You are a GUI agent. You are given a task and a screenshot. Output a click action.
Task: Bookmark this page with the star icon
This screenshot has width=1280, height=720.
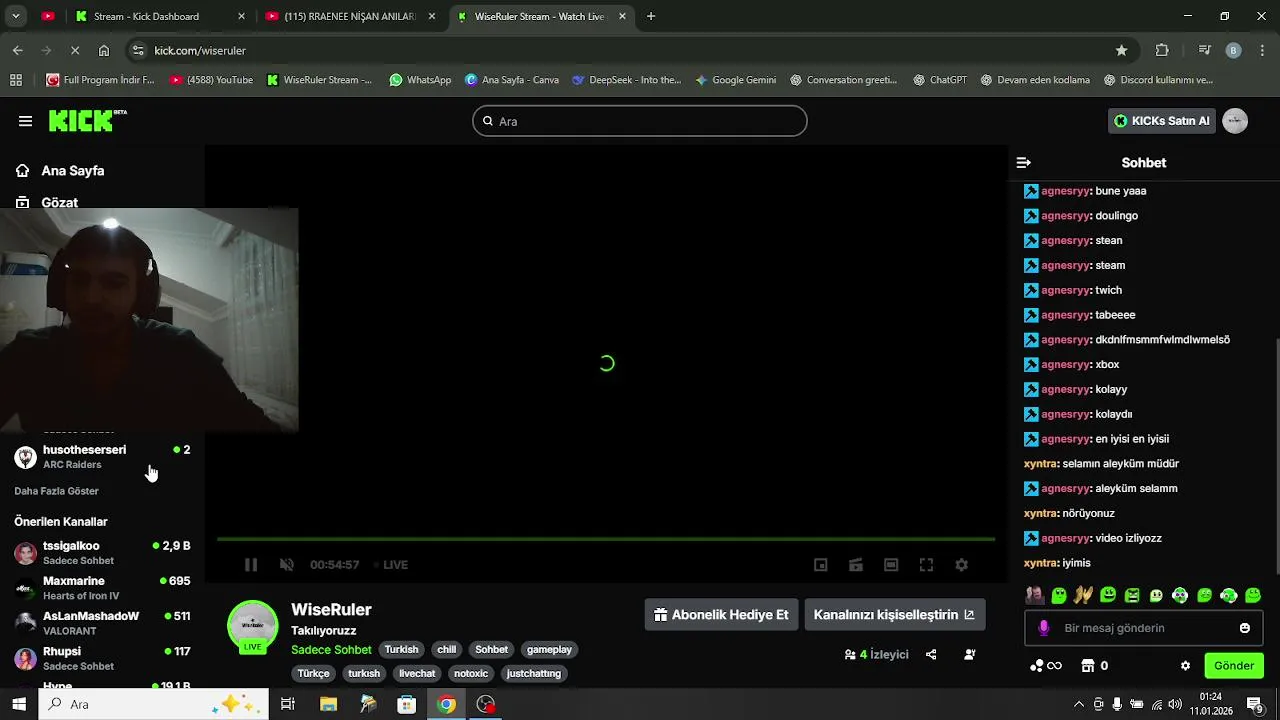click(x=1122, y=51)
